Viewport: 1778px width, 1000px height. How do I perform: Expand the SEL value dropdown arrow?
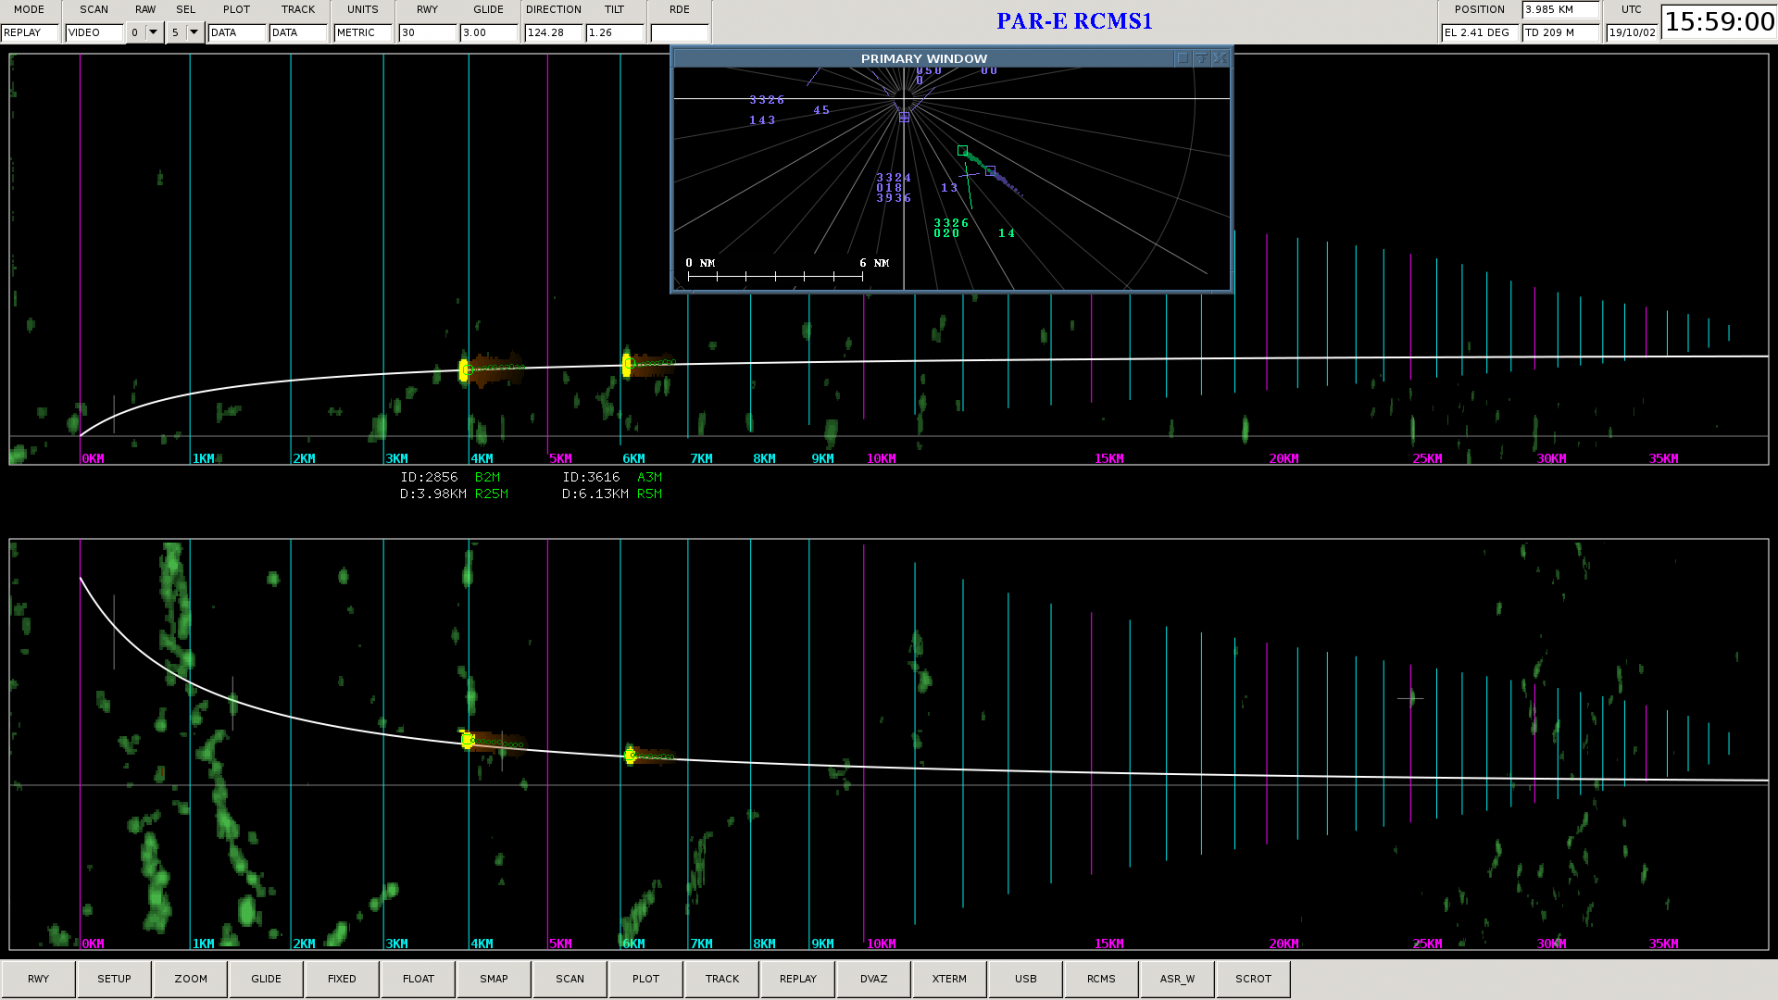click(194, 32)
